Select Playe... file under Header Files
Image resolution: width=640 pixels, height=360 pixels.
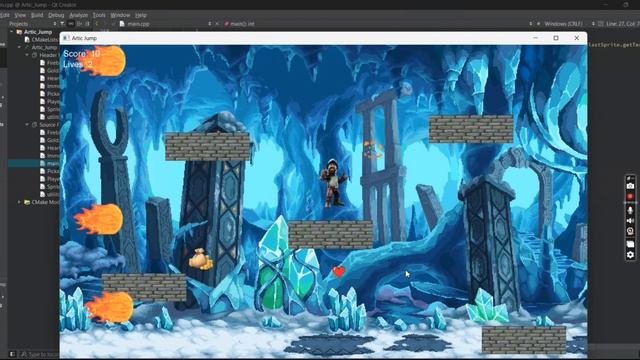click(49, 102)
